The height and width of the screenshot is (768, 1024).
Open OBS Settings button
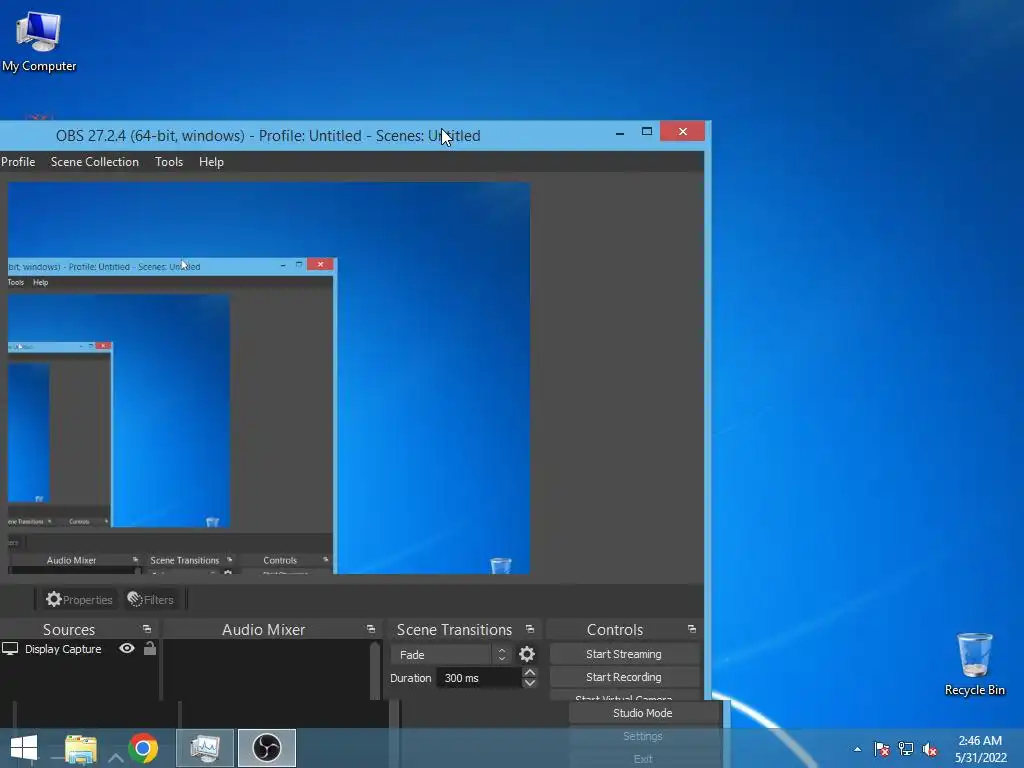[643, 736]
